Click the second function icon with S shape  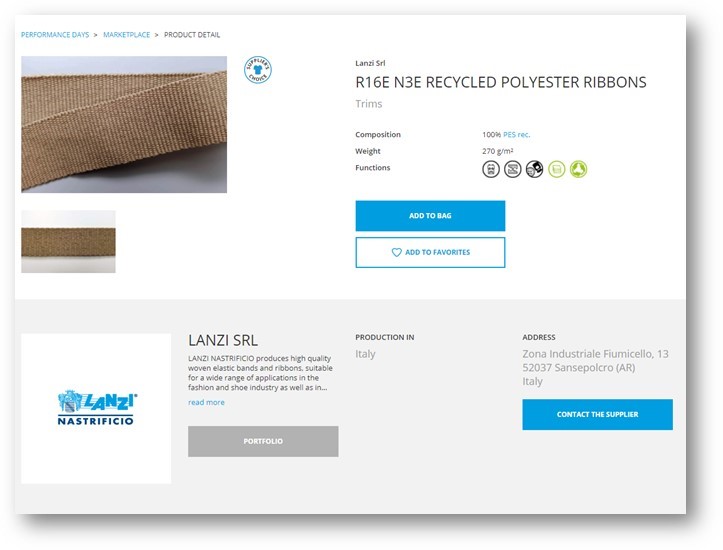(x=513, y=169)
